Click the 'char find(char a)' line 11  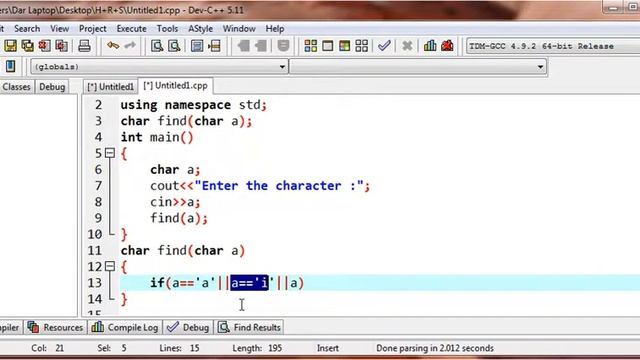[182, 250]
